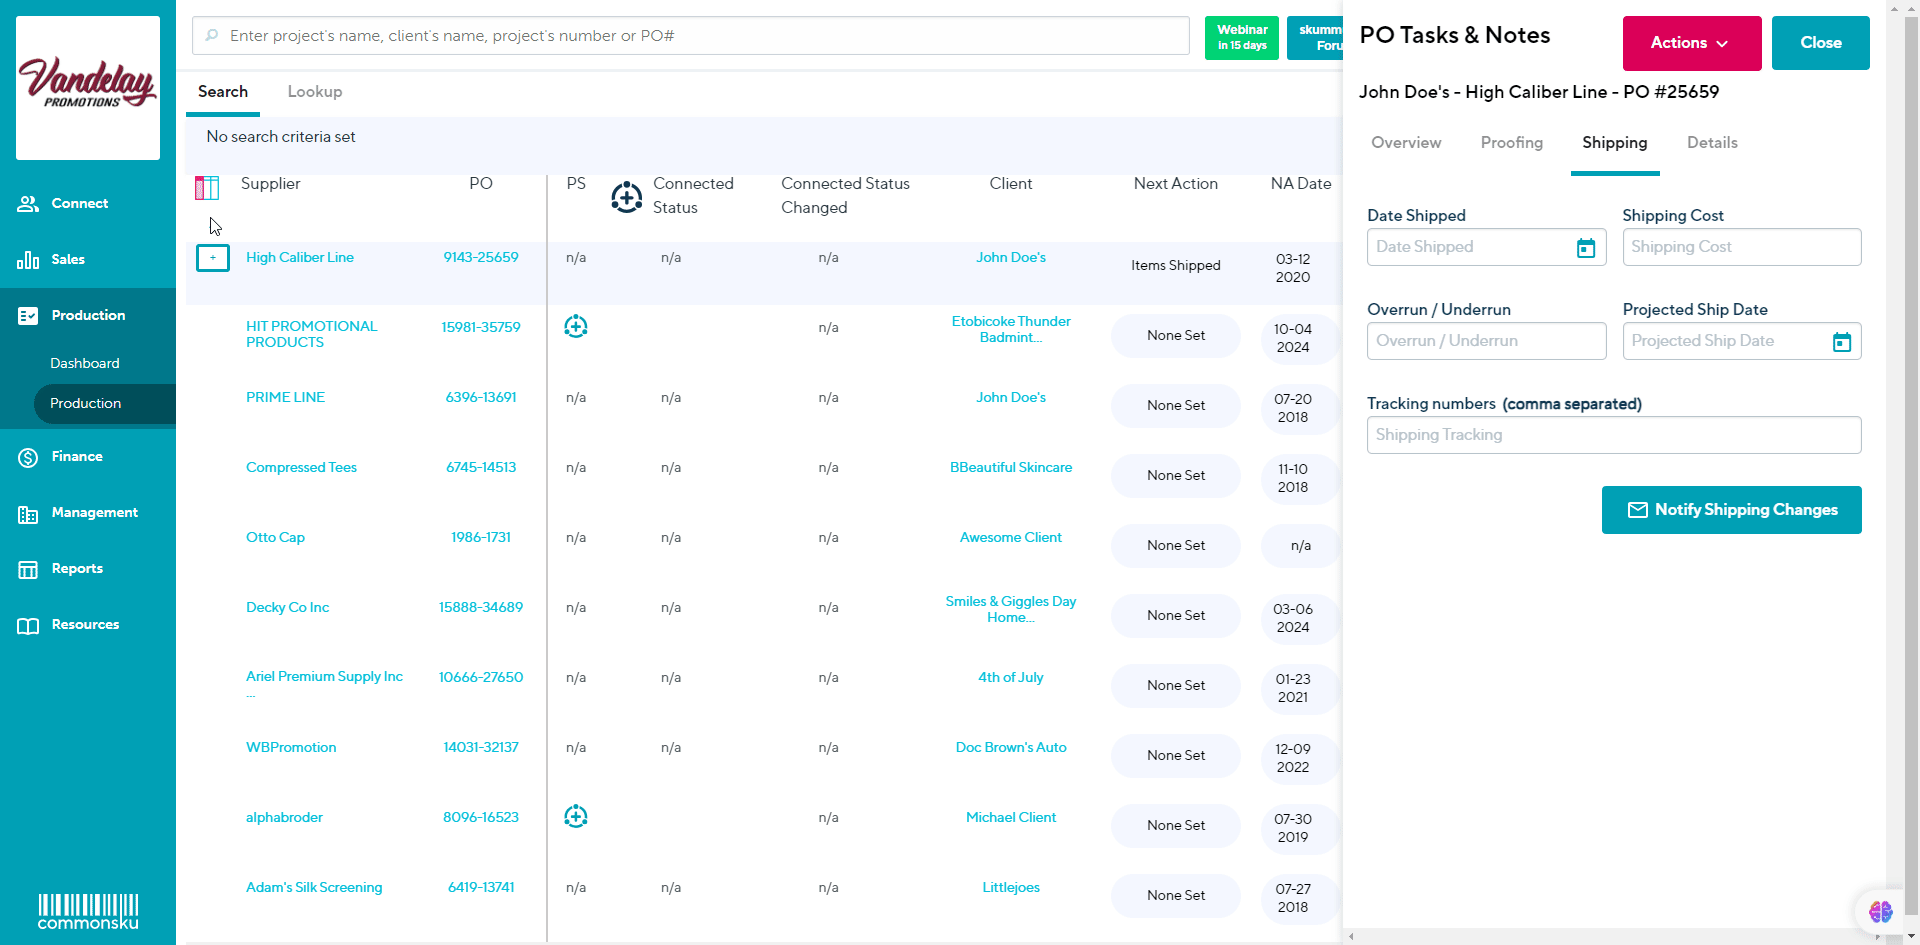Expand the High Caliber Line row
Viewport: 1920px width, 945px height.
coord(213,258)
